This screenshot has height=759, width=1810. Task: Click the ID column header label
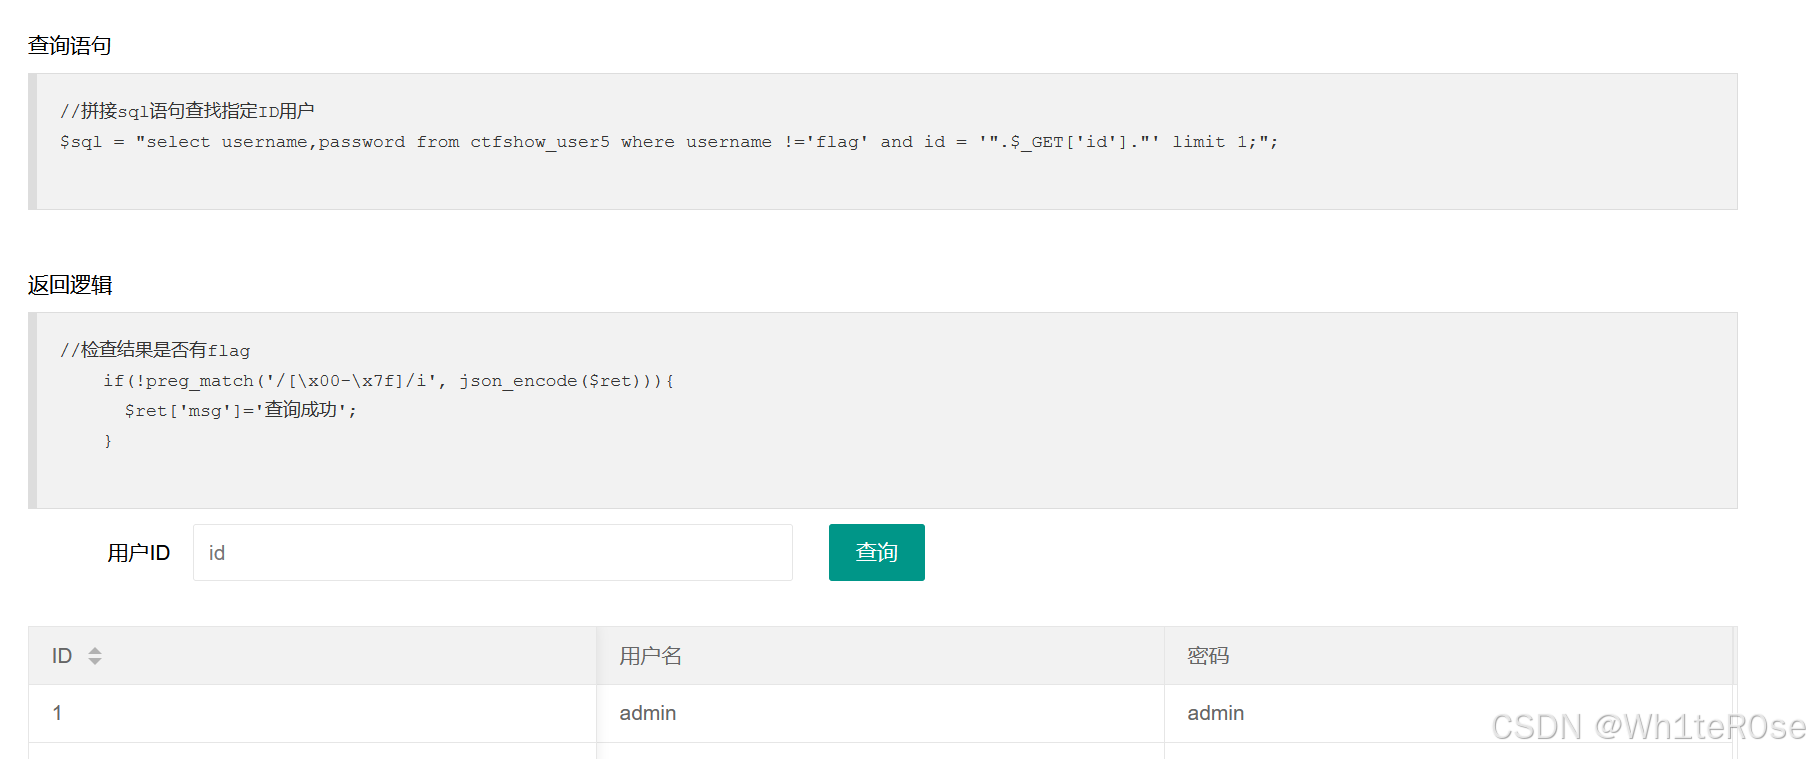point(62,656)
